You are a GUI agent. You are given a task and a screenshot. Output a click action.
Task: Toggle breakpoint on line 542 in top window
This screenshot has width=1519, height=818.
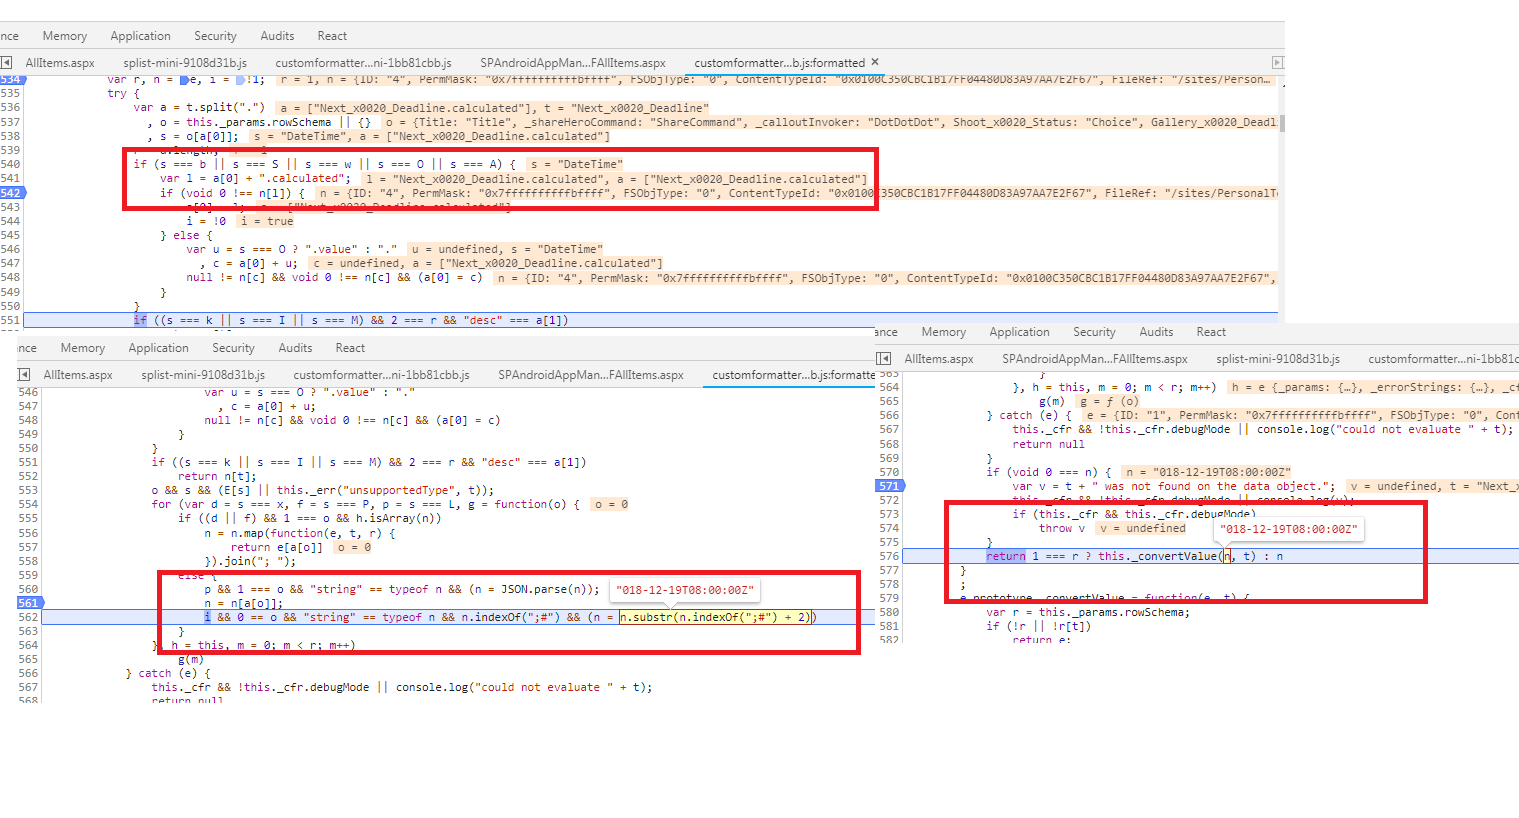(x=11, y=193)
